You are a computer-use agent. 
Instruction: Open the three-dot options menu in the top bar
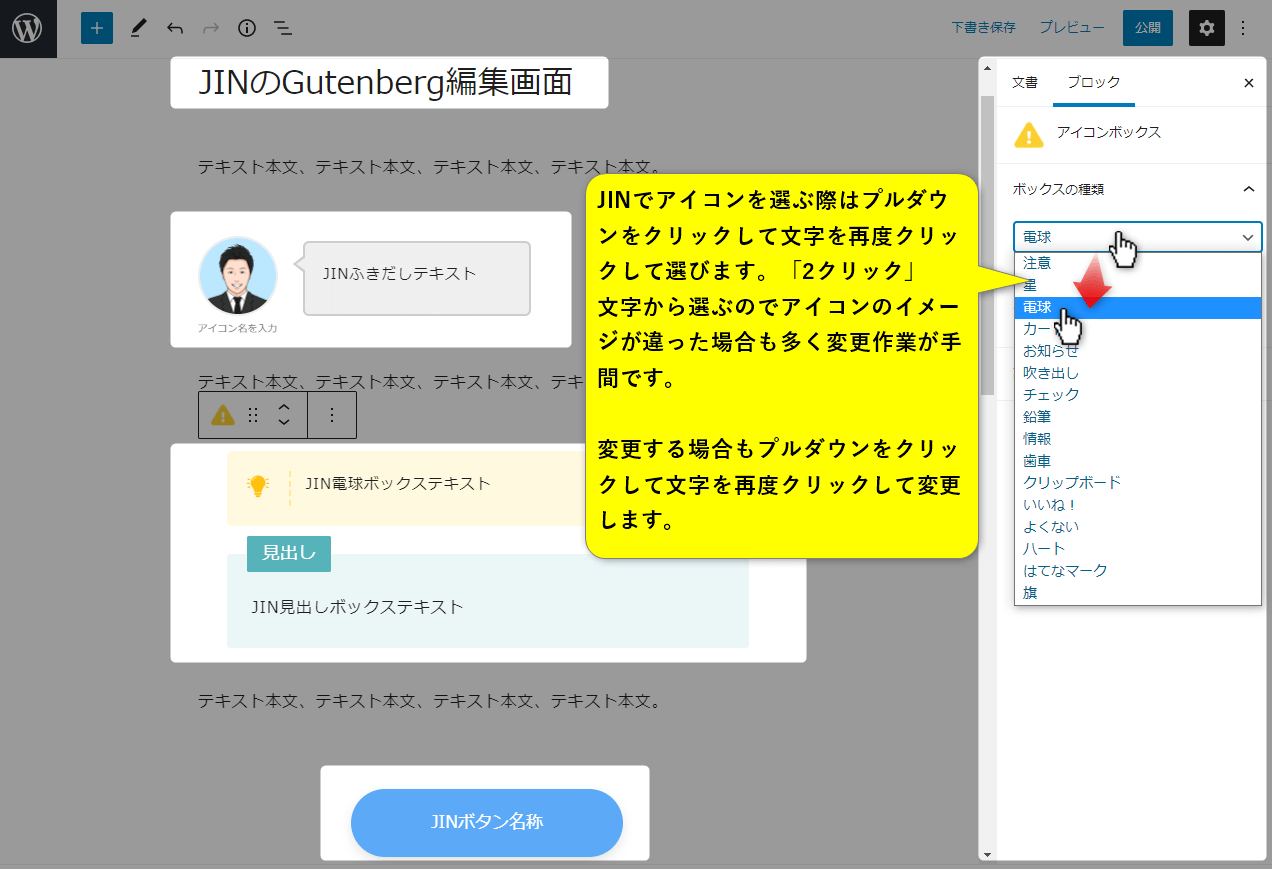pos(1243,28)
